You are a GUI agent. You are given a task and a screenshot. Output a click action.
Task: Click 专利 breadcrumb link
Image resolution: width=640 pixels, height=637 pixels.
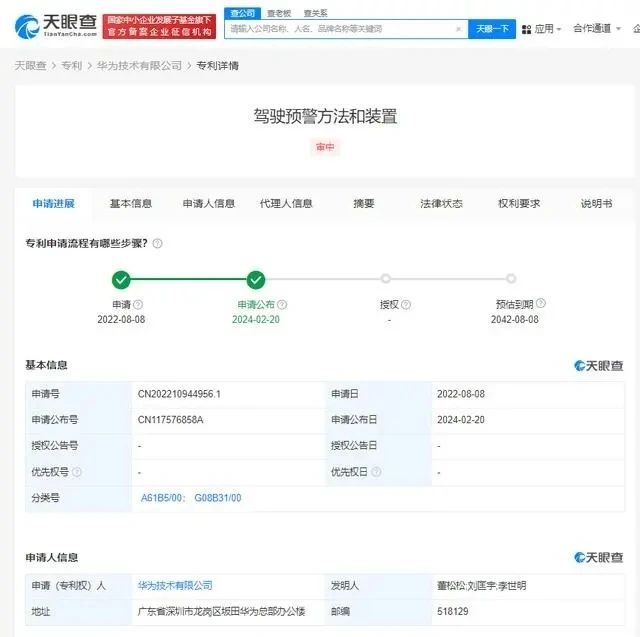[71, 66]
